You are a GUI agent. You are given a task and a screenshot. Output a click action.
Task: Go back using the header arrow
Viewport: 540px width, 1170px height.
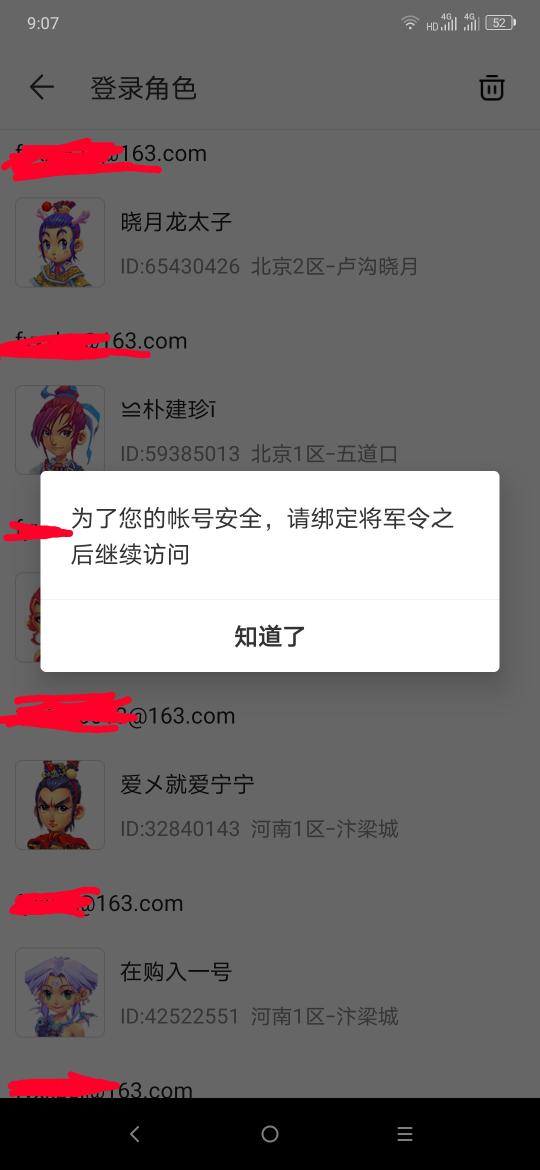[42, 88]
